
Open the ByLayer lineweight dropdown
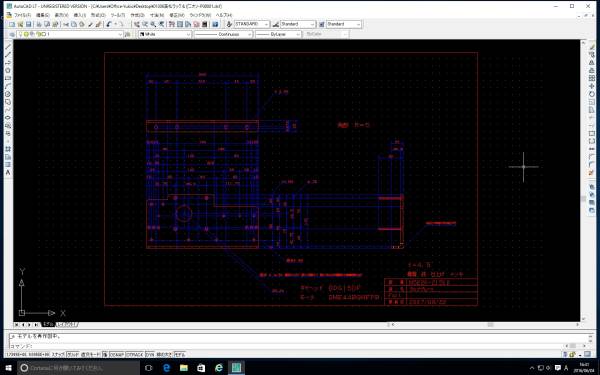tap(278, 34)
